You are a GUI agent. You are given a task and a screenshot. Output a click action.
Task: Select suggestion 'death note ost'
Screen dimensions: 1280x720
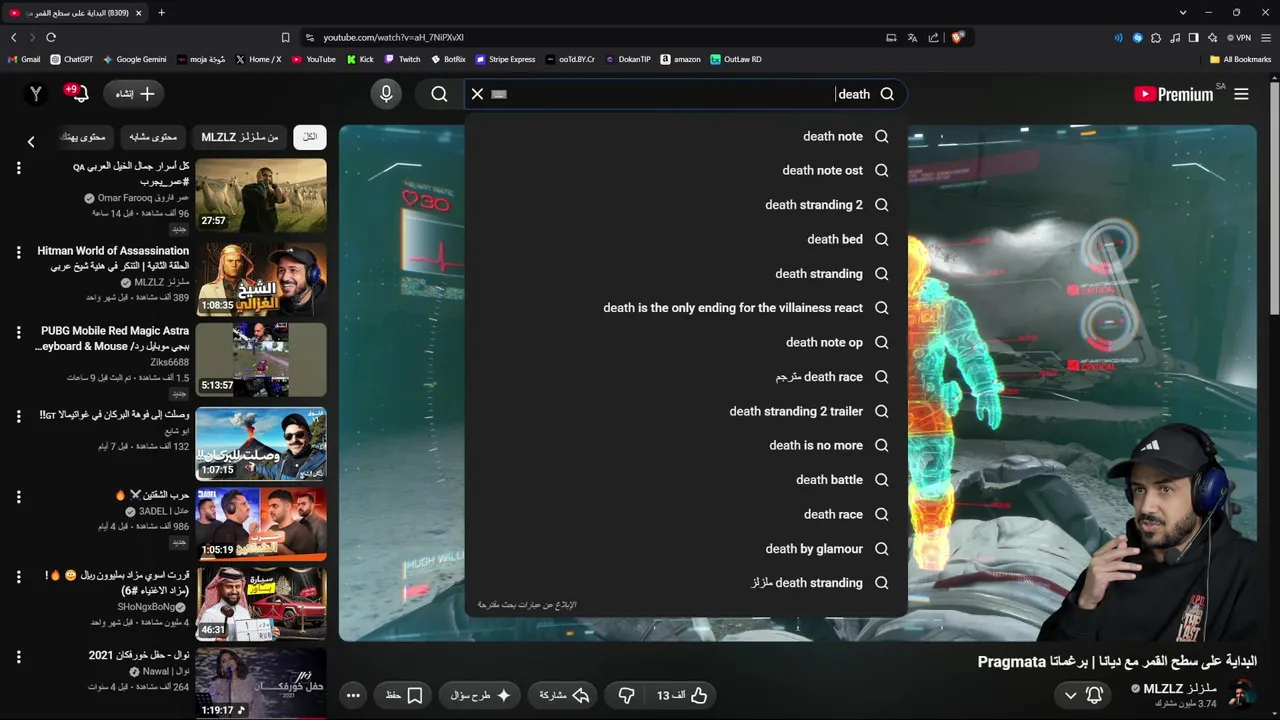[686, 170]
